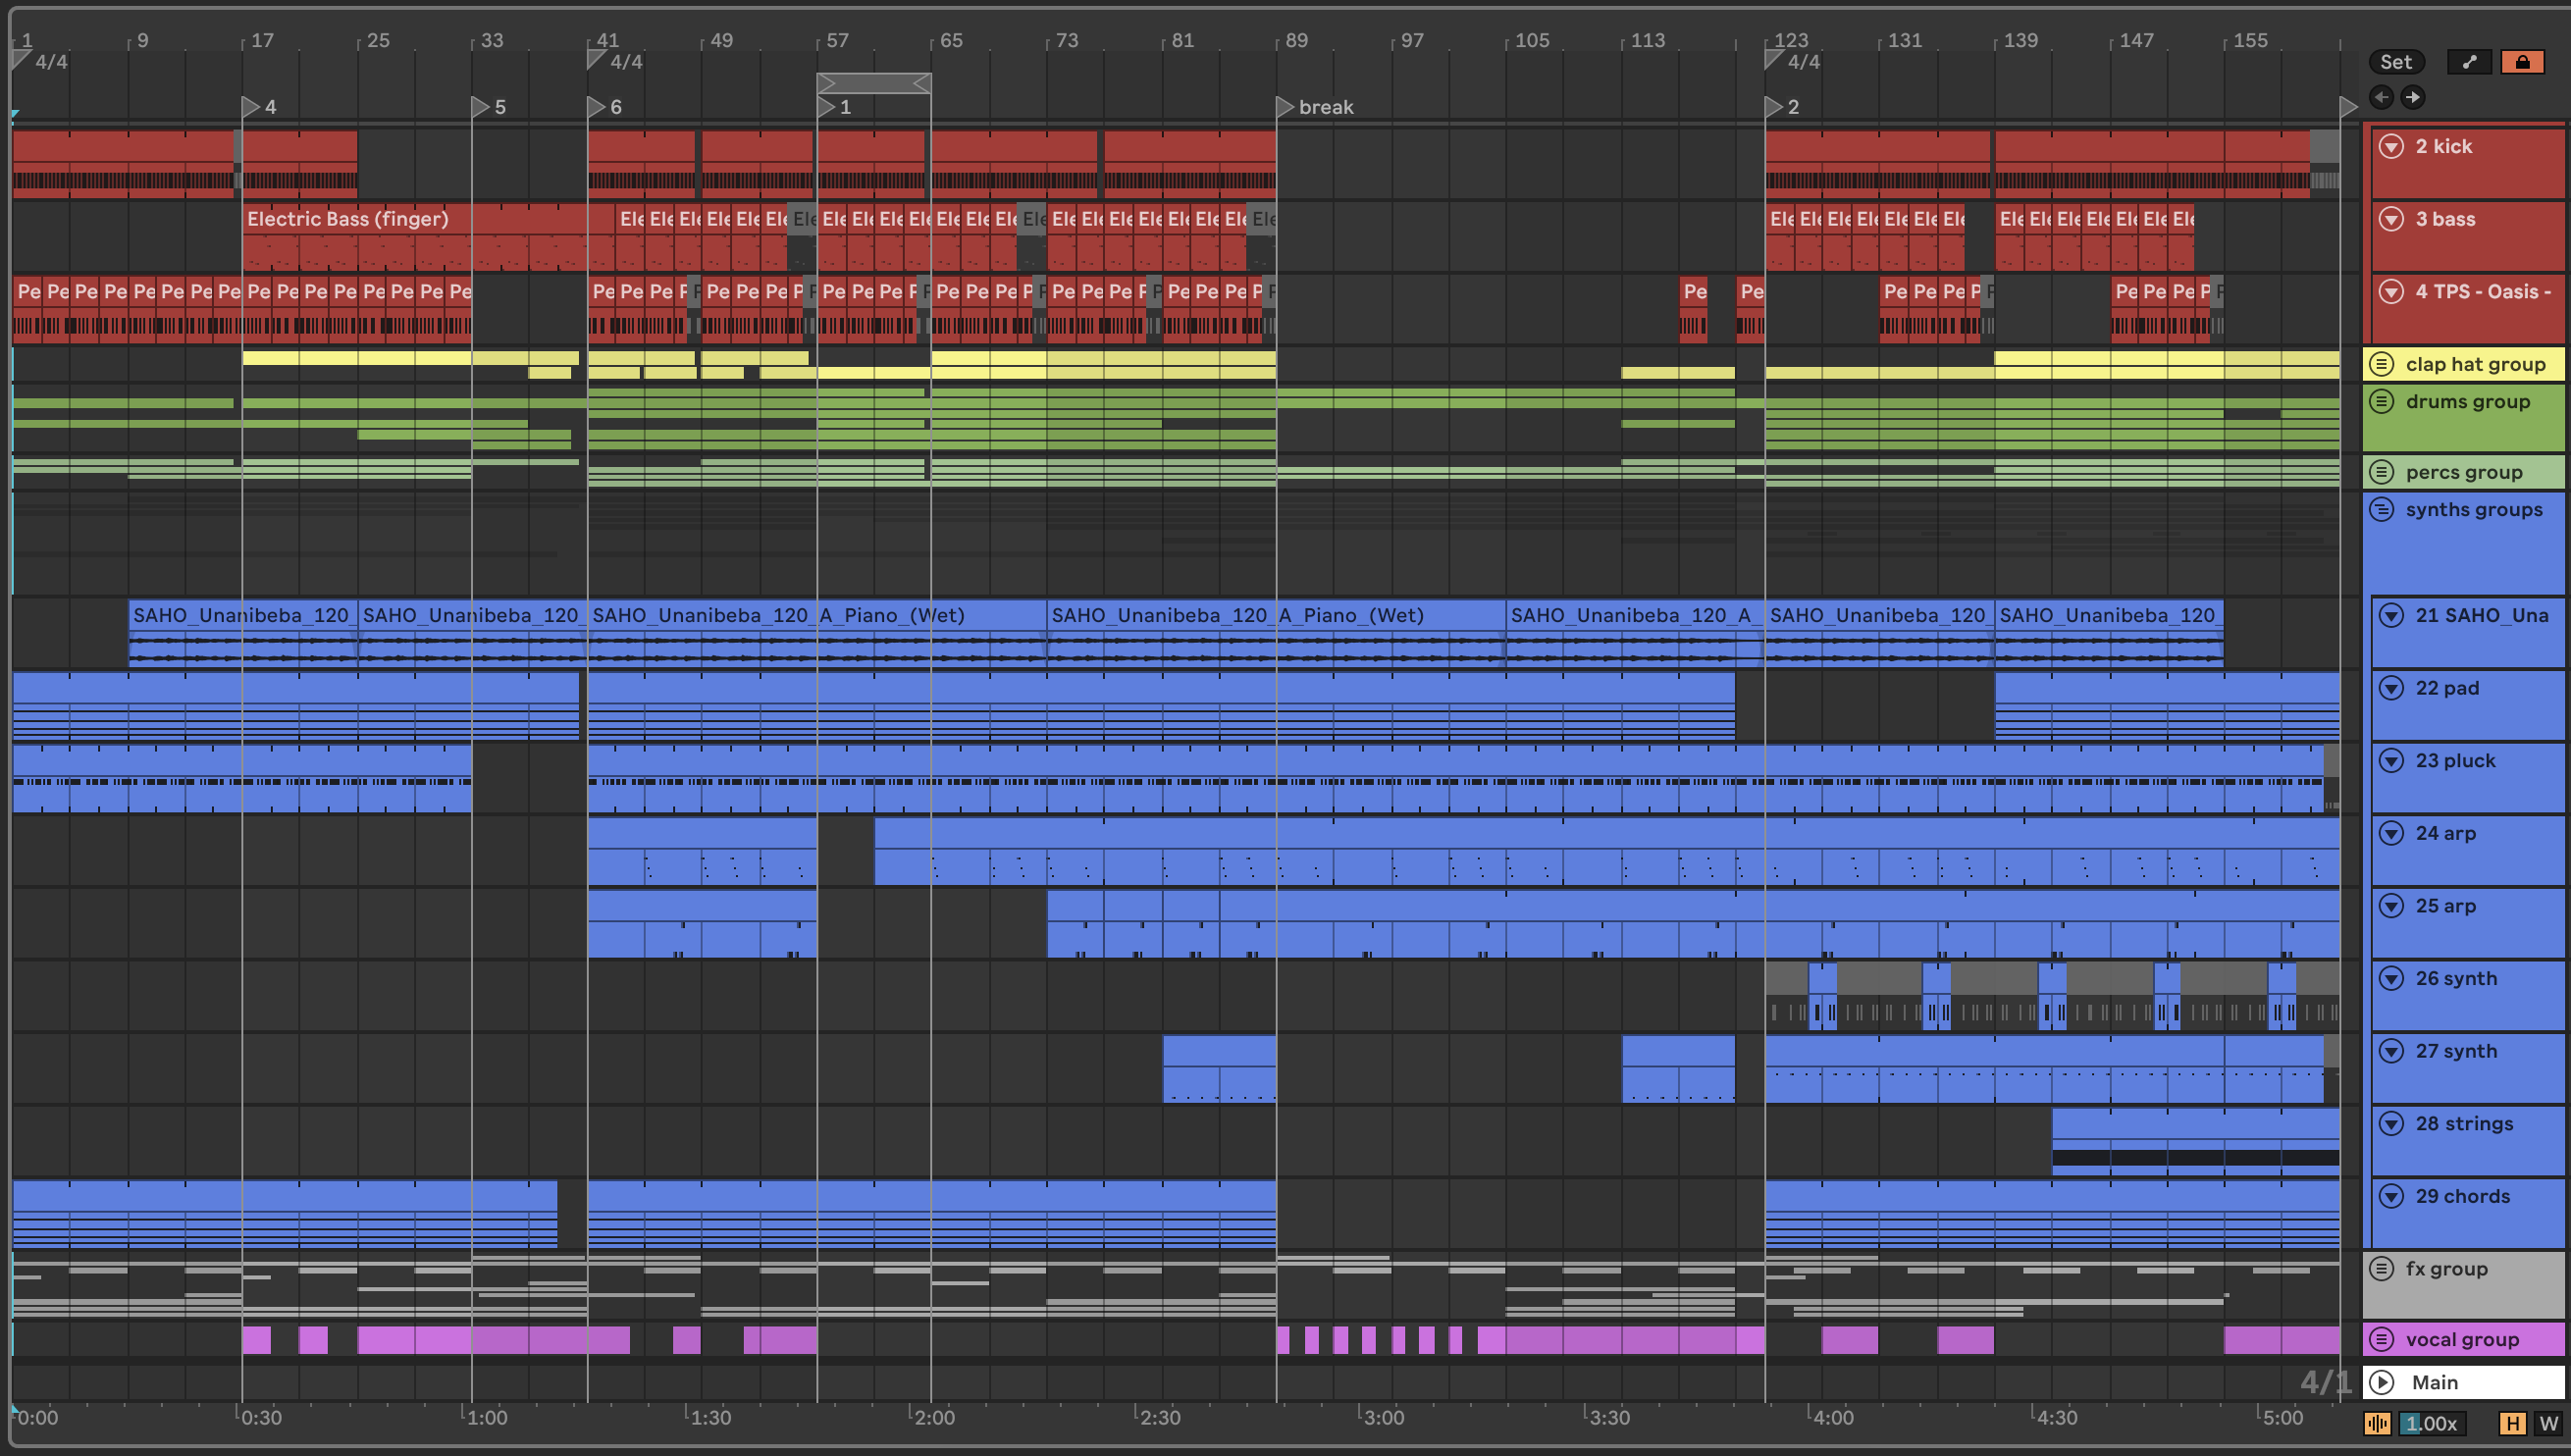
Task: Toggle the orange waveform display button
Action: click(2377, 1423)
